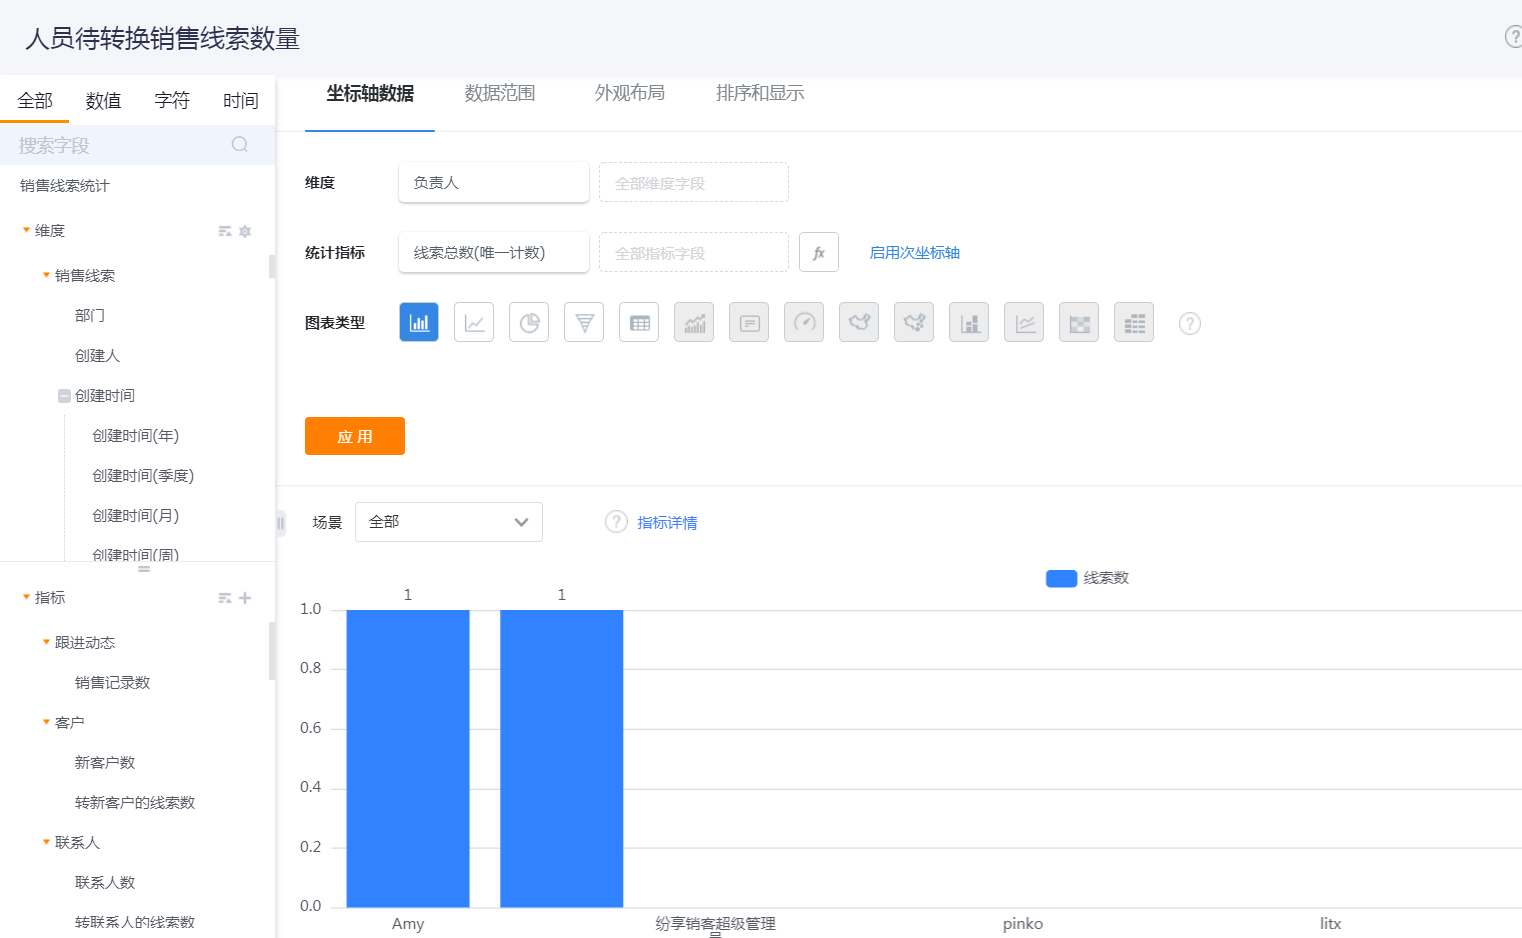Select the line chart type icon
Screen dimensions: 1522x938
(x=474, y=322)
